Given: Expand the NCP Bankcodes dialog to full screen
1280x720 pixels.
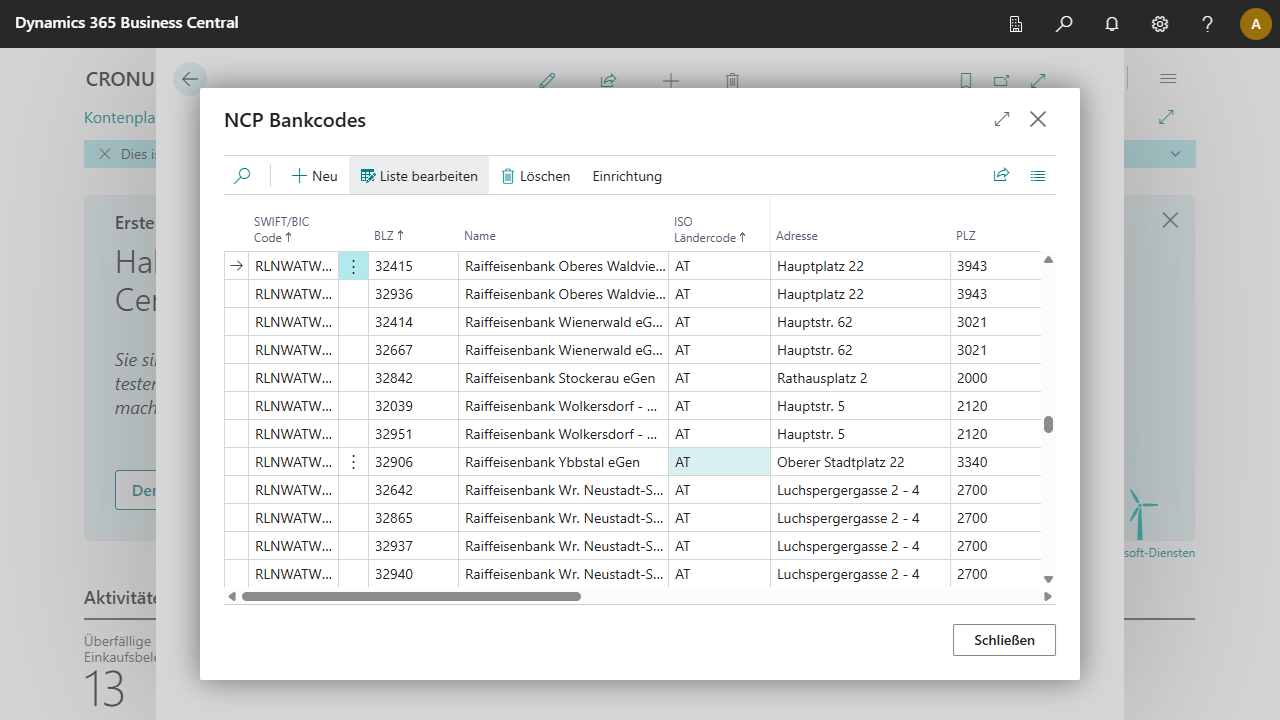Looking at the screenshot, I should [x=1002, y=119].
